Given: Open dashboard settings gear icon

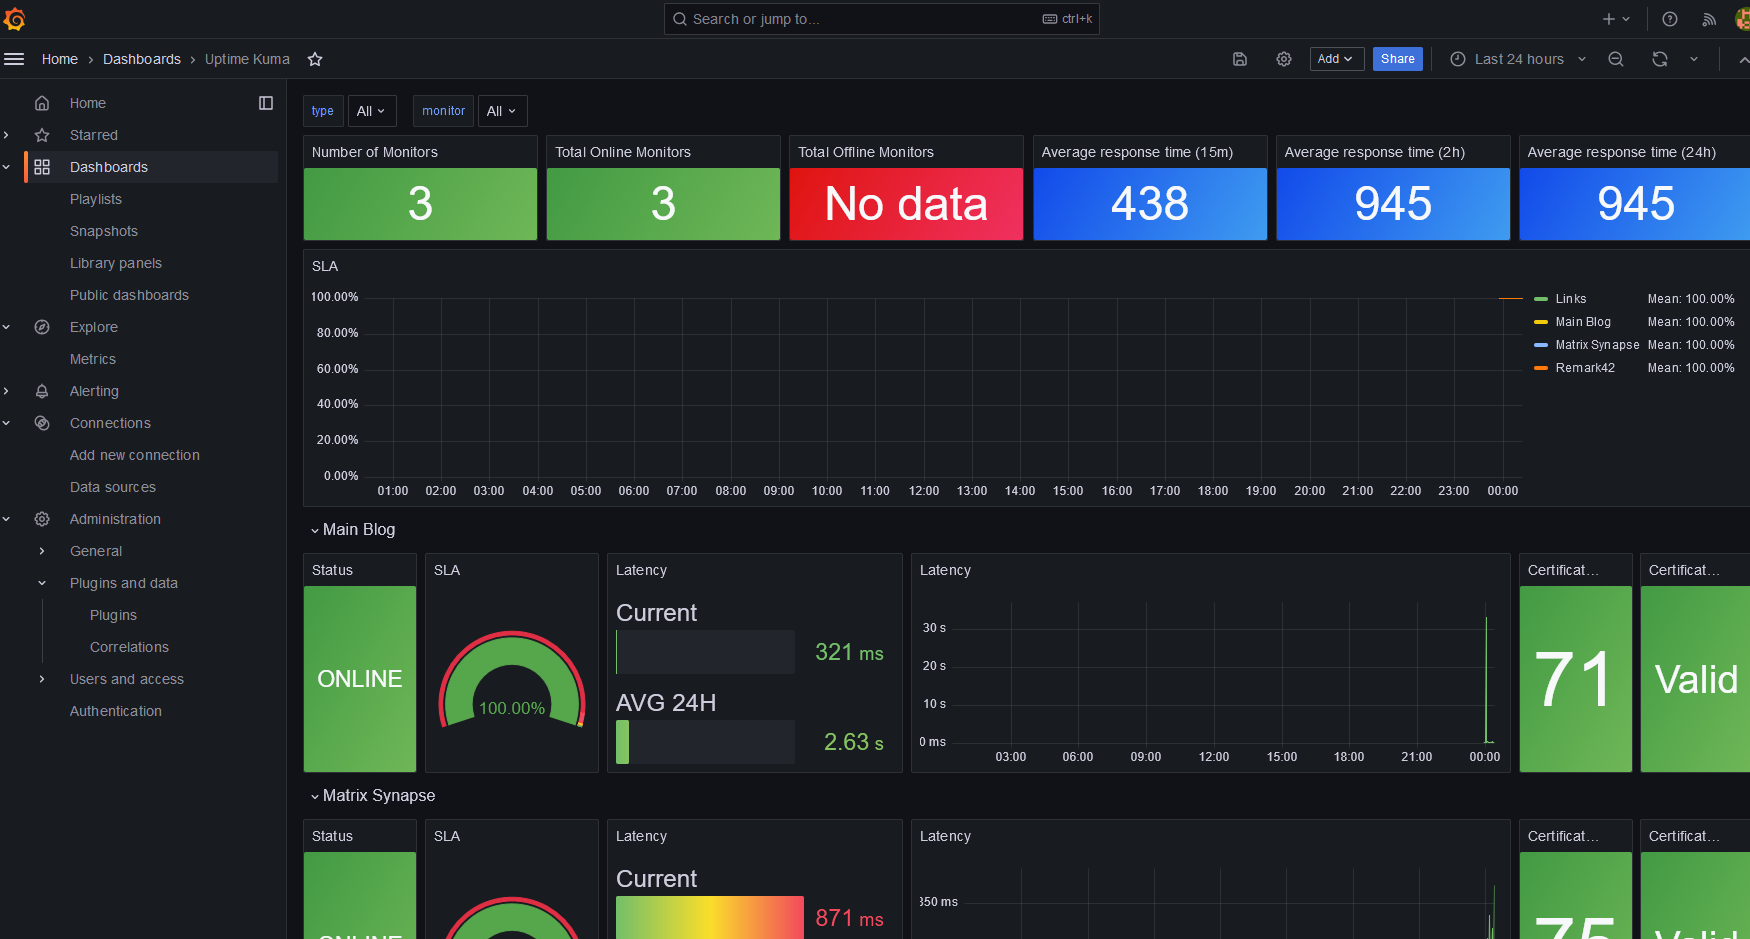Looking at the screenshot, I should pyautogui.click(x=1284, y=59).
